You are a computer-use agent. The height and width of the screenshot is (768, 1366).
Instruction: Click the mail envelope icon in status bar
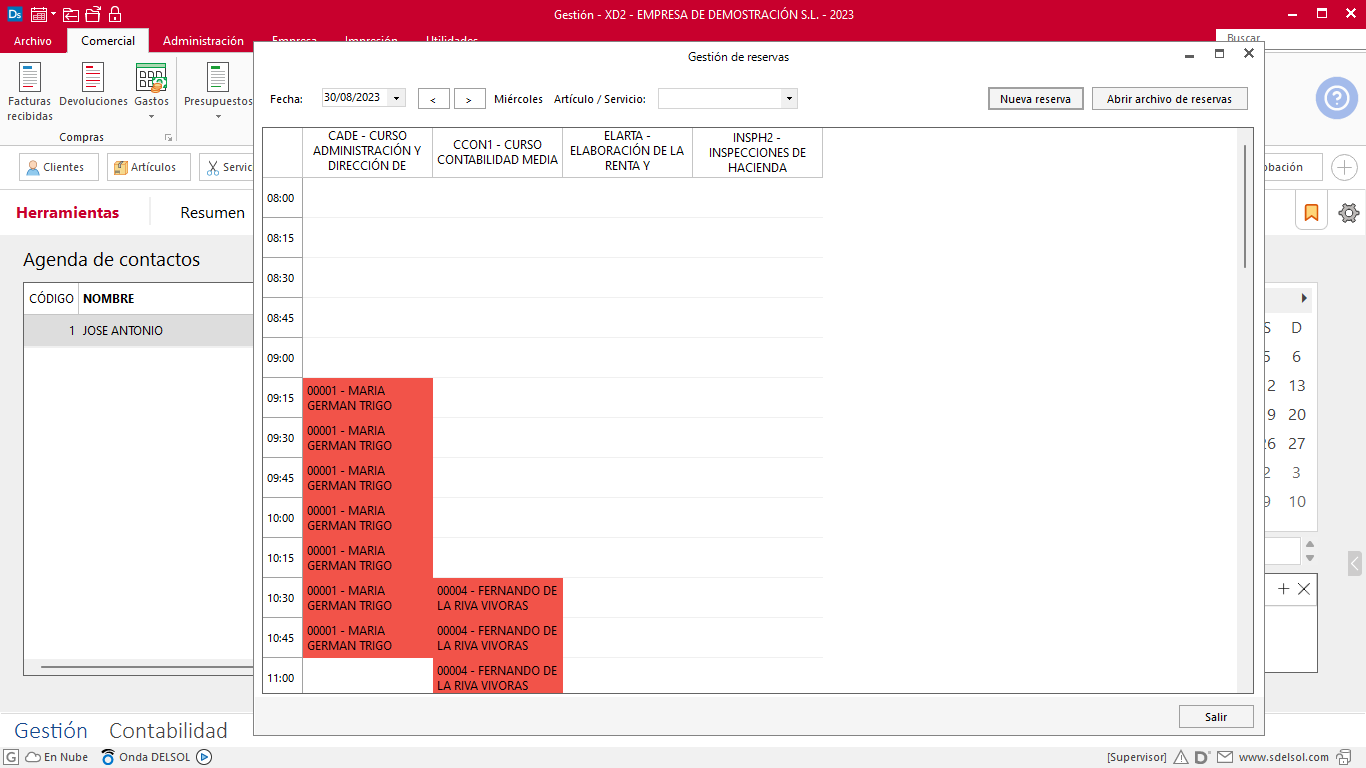pos(1226,757)
